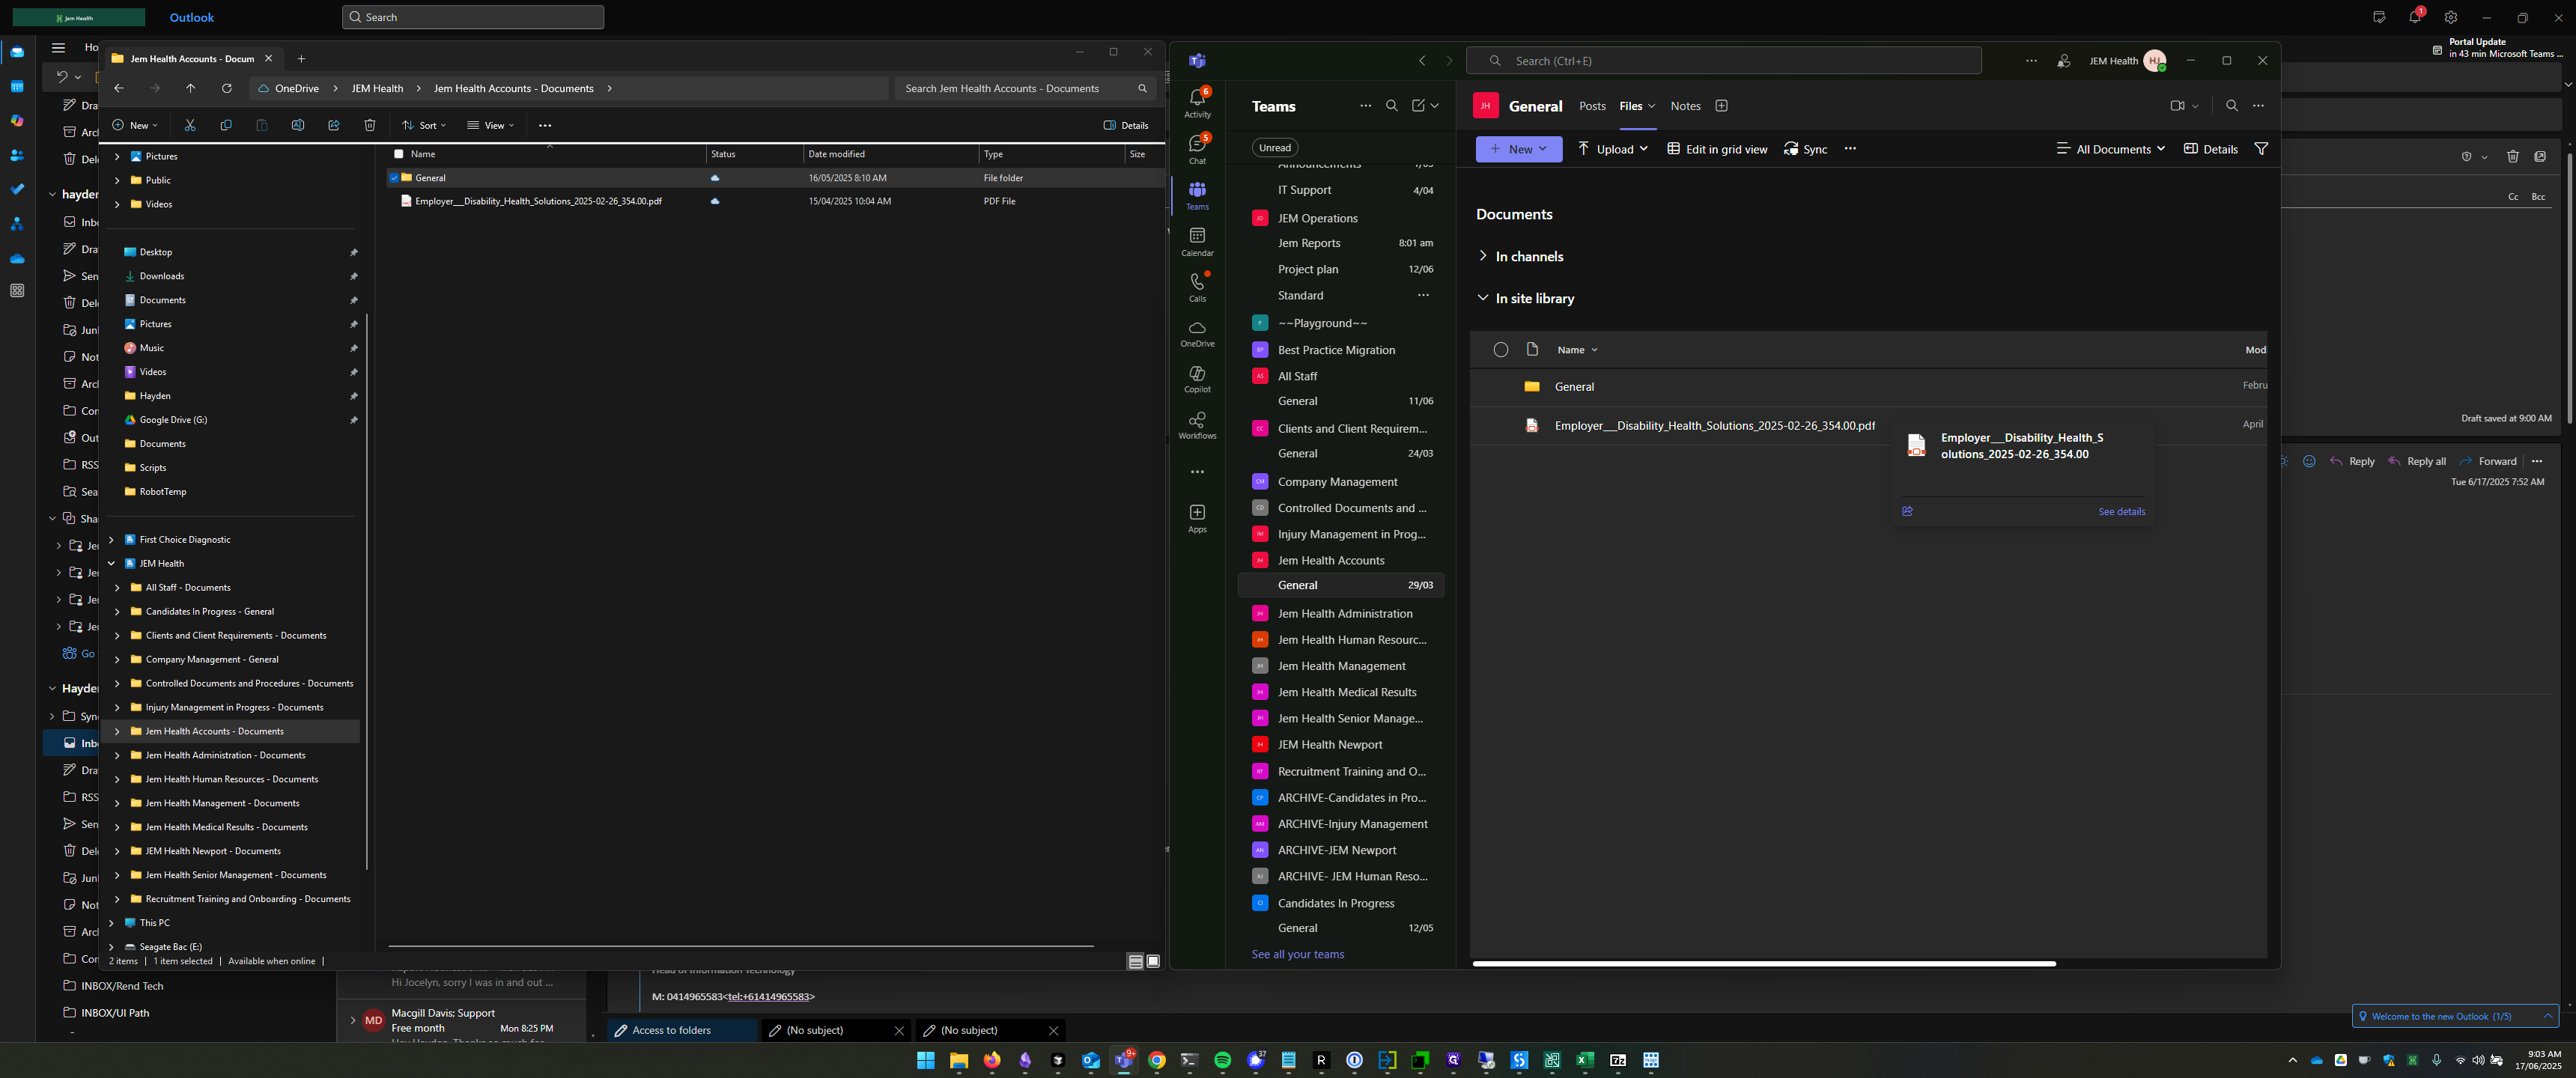
Task: Toggle Unread filter in Teams list
Action: pyautogui.click(x=1274, y=148)
